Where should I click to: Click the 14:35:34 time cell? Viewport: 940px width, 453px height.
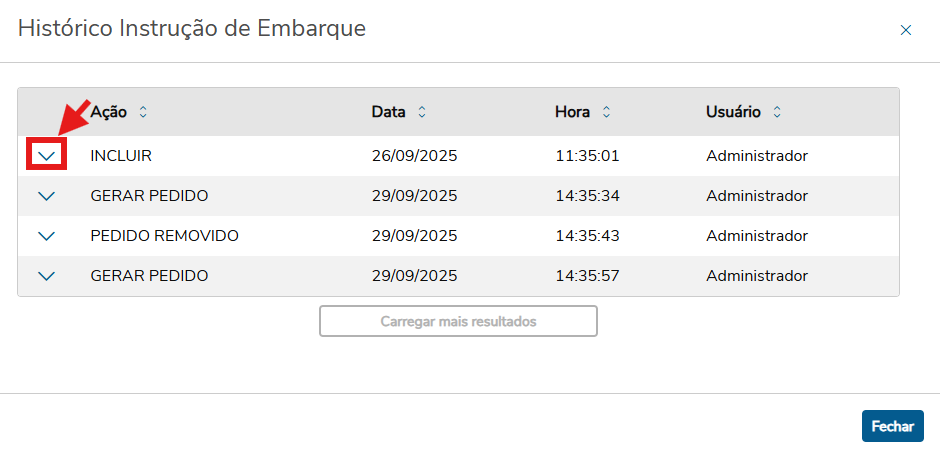point(587,196)
